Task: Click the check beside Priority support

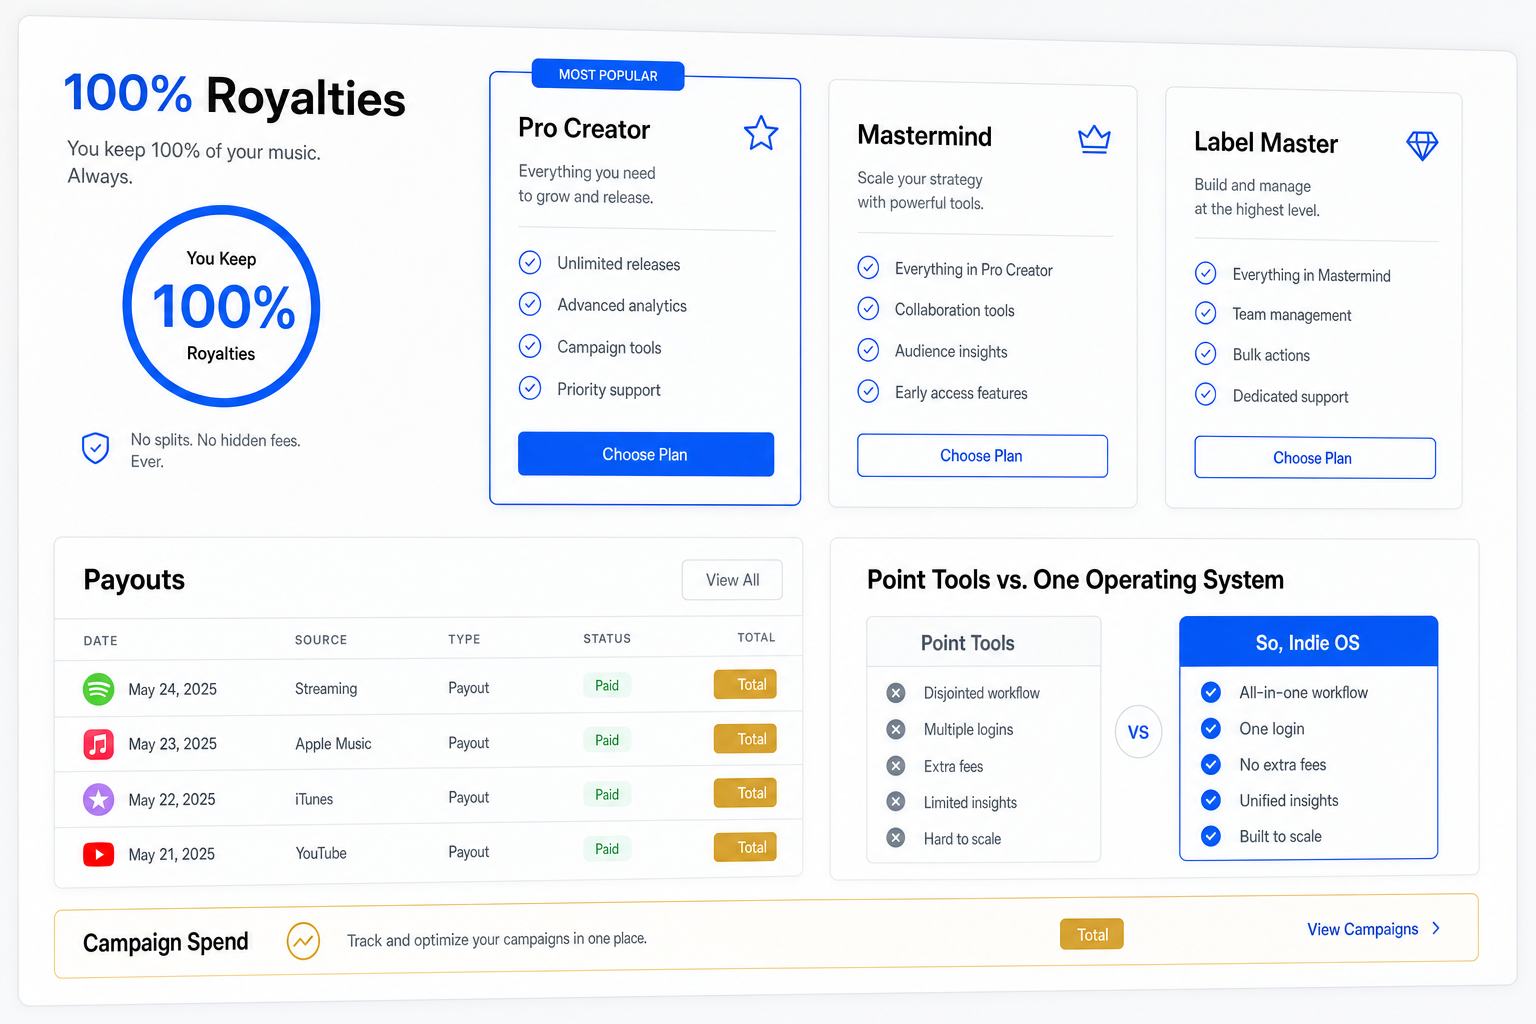Action: pyautogui.click(x=530, y=388)
